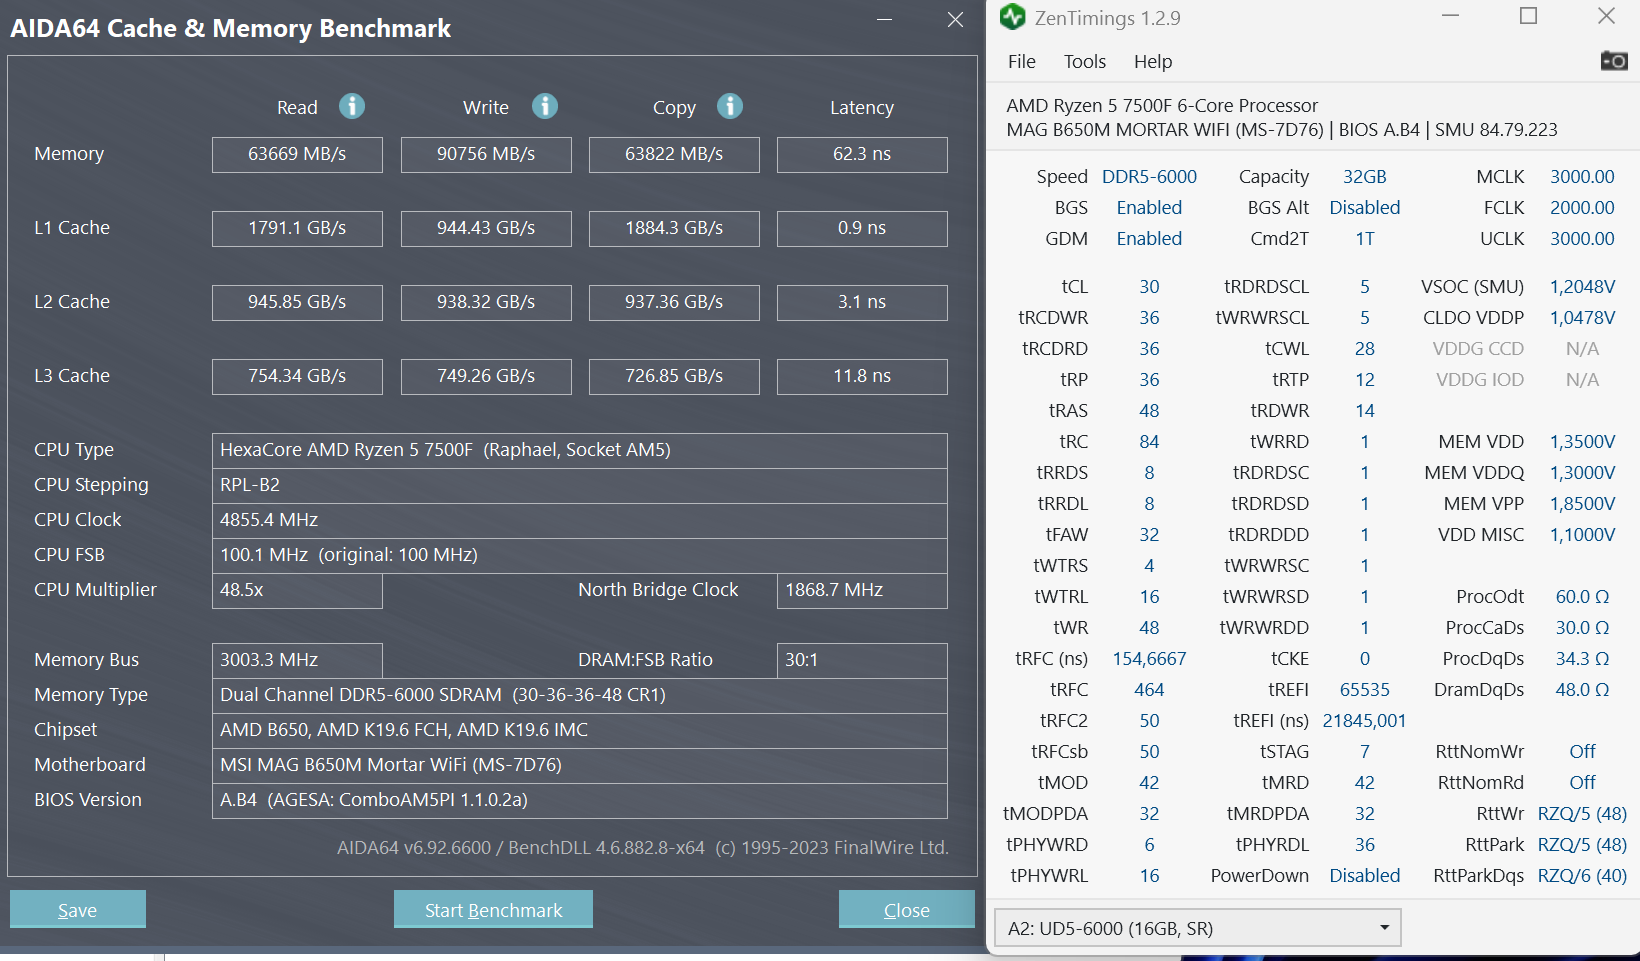1640x961 pixels.
Task: Click the tRFC (ns) value 154,6667
Action: pos(1149,659)
